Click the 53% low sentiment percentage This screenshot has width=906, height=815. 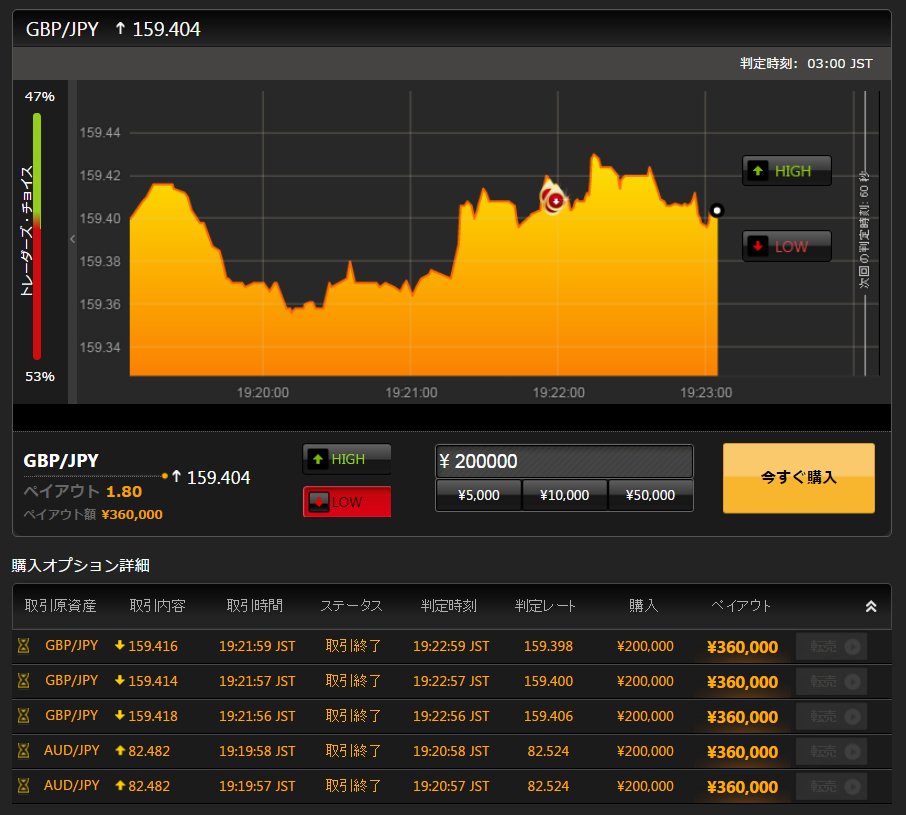point(40,377)
